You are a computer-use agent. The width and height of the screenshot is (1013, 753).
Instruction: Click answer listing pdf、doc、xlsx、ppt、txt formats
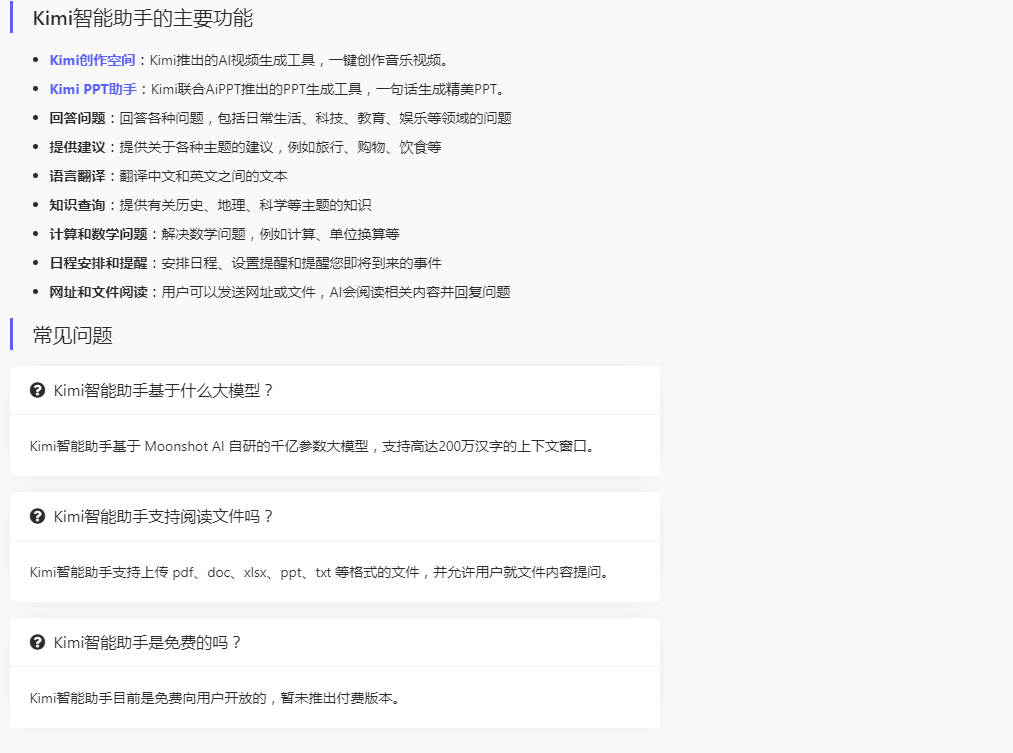point(319,572)
